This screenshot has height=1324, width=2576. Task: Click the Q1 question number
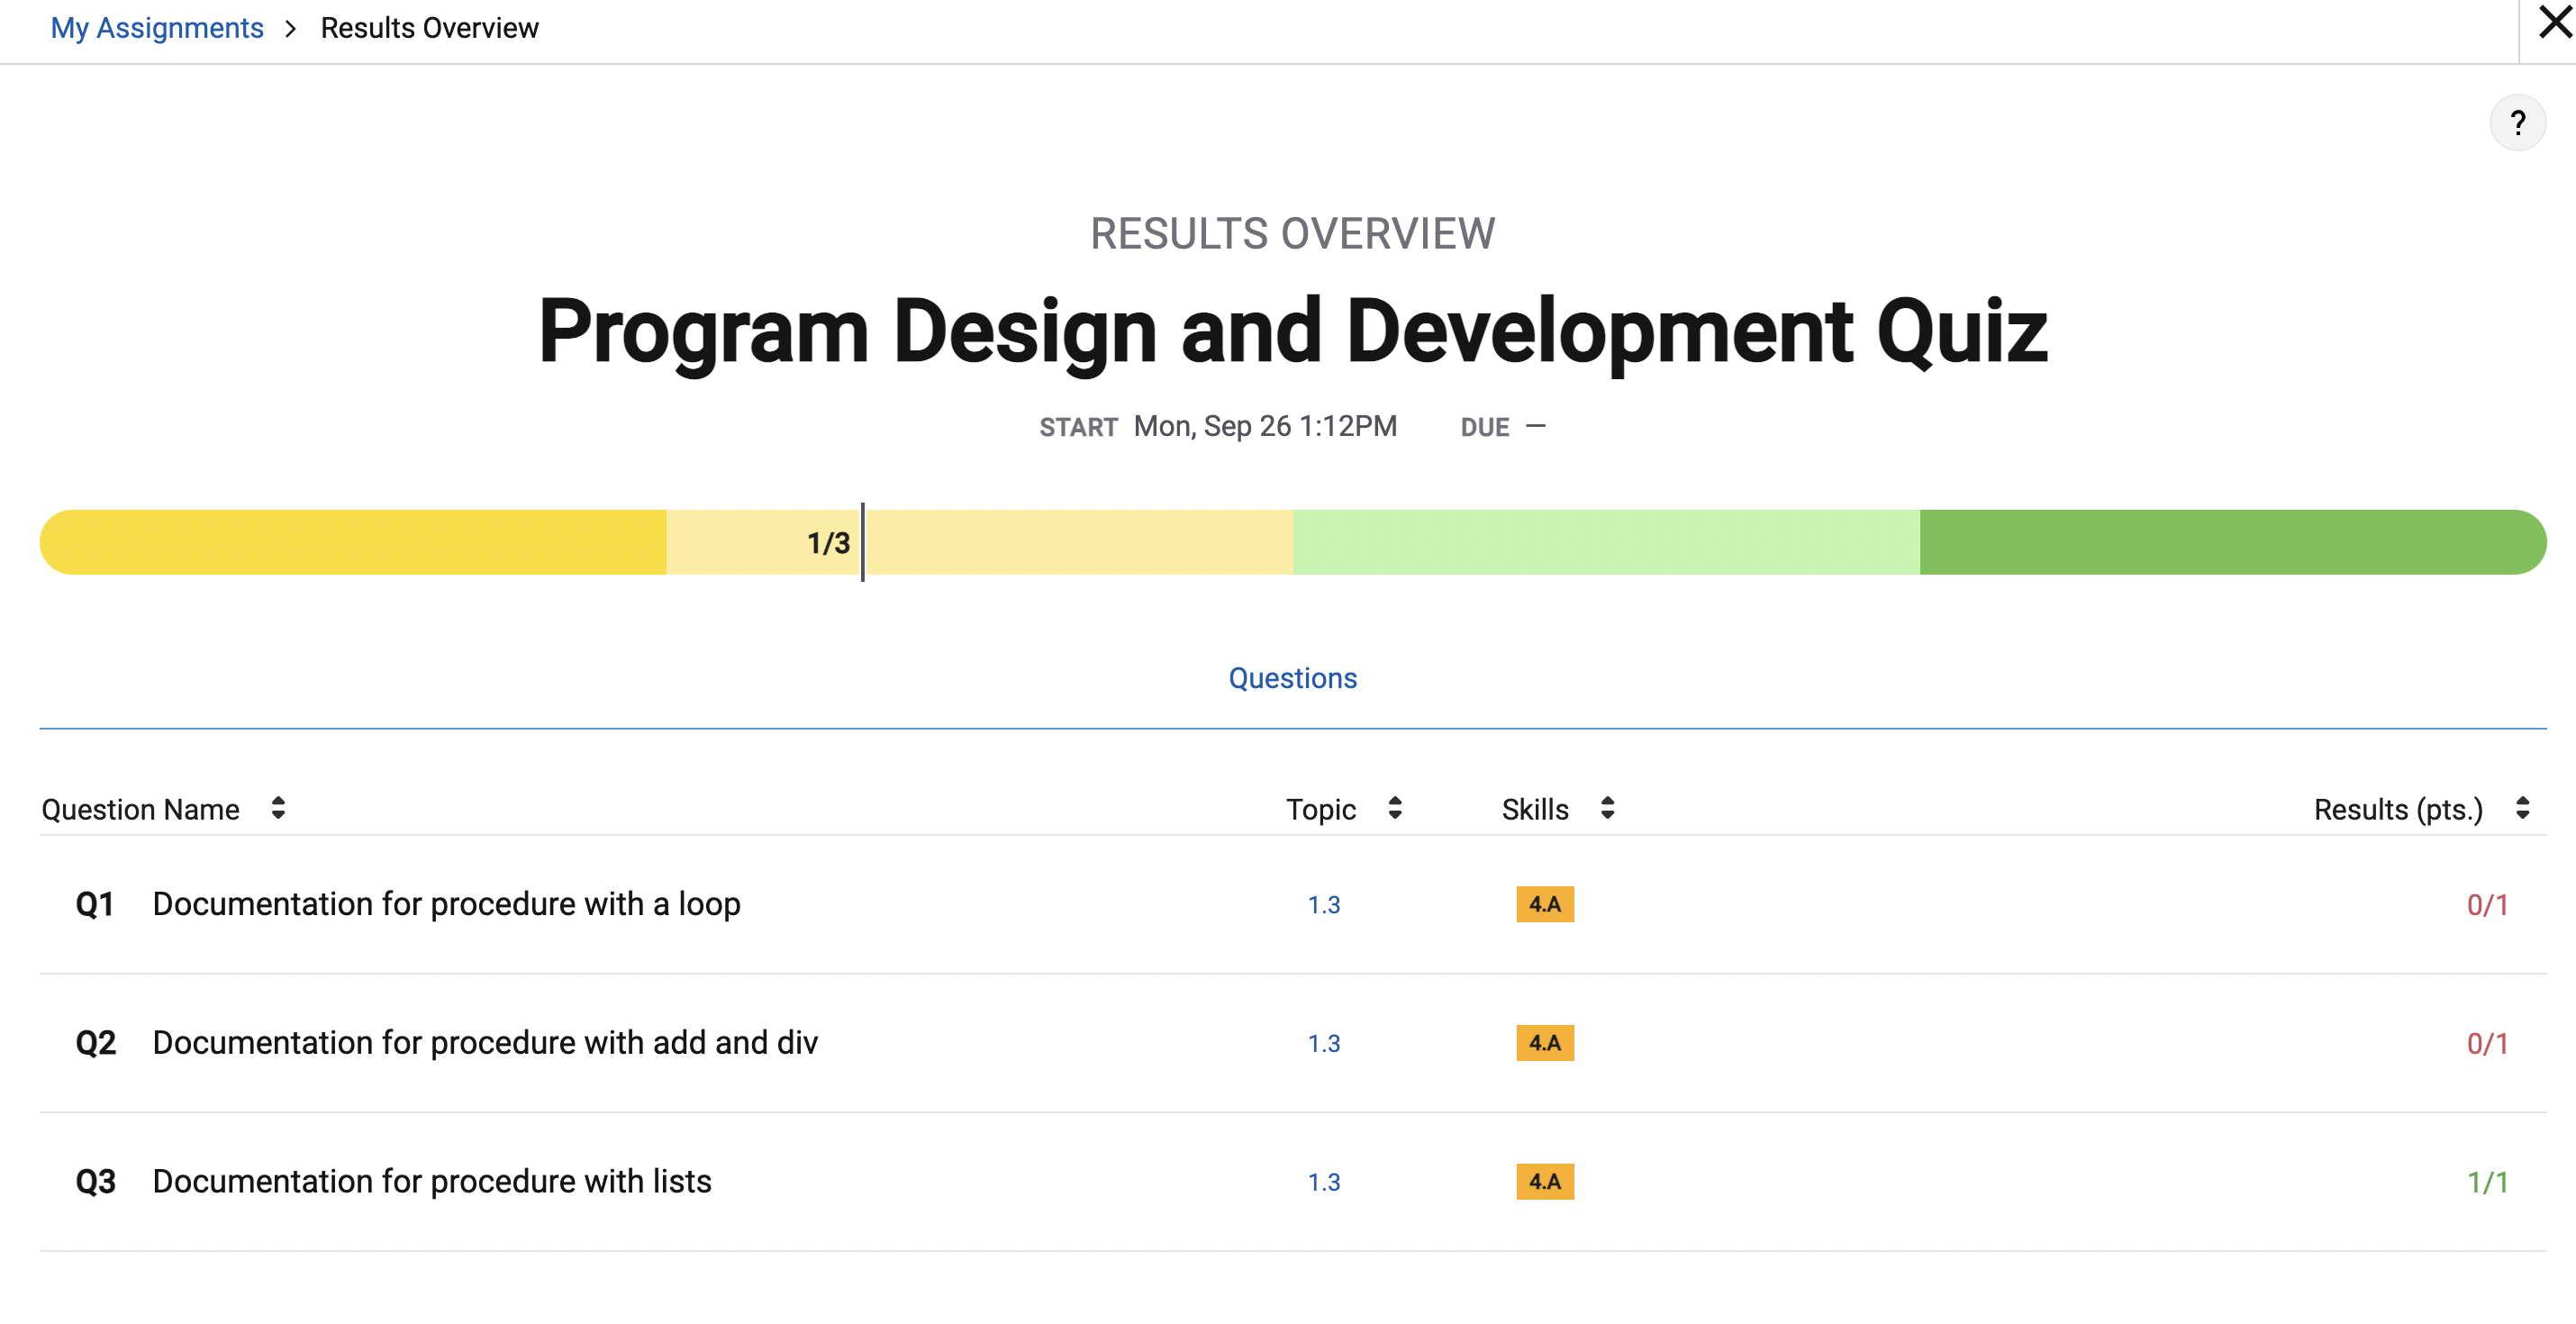pos(95,904)
